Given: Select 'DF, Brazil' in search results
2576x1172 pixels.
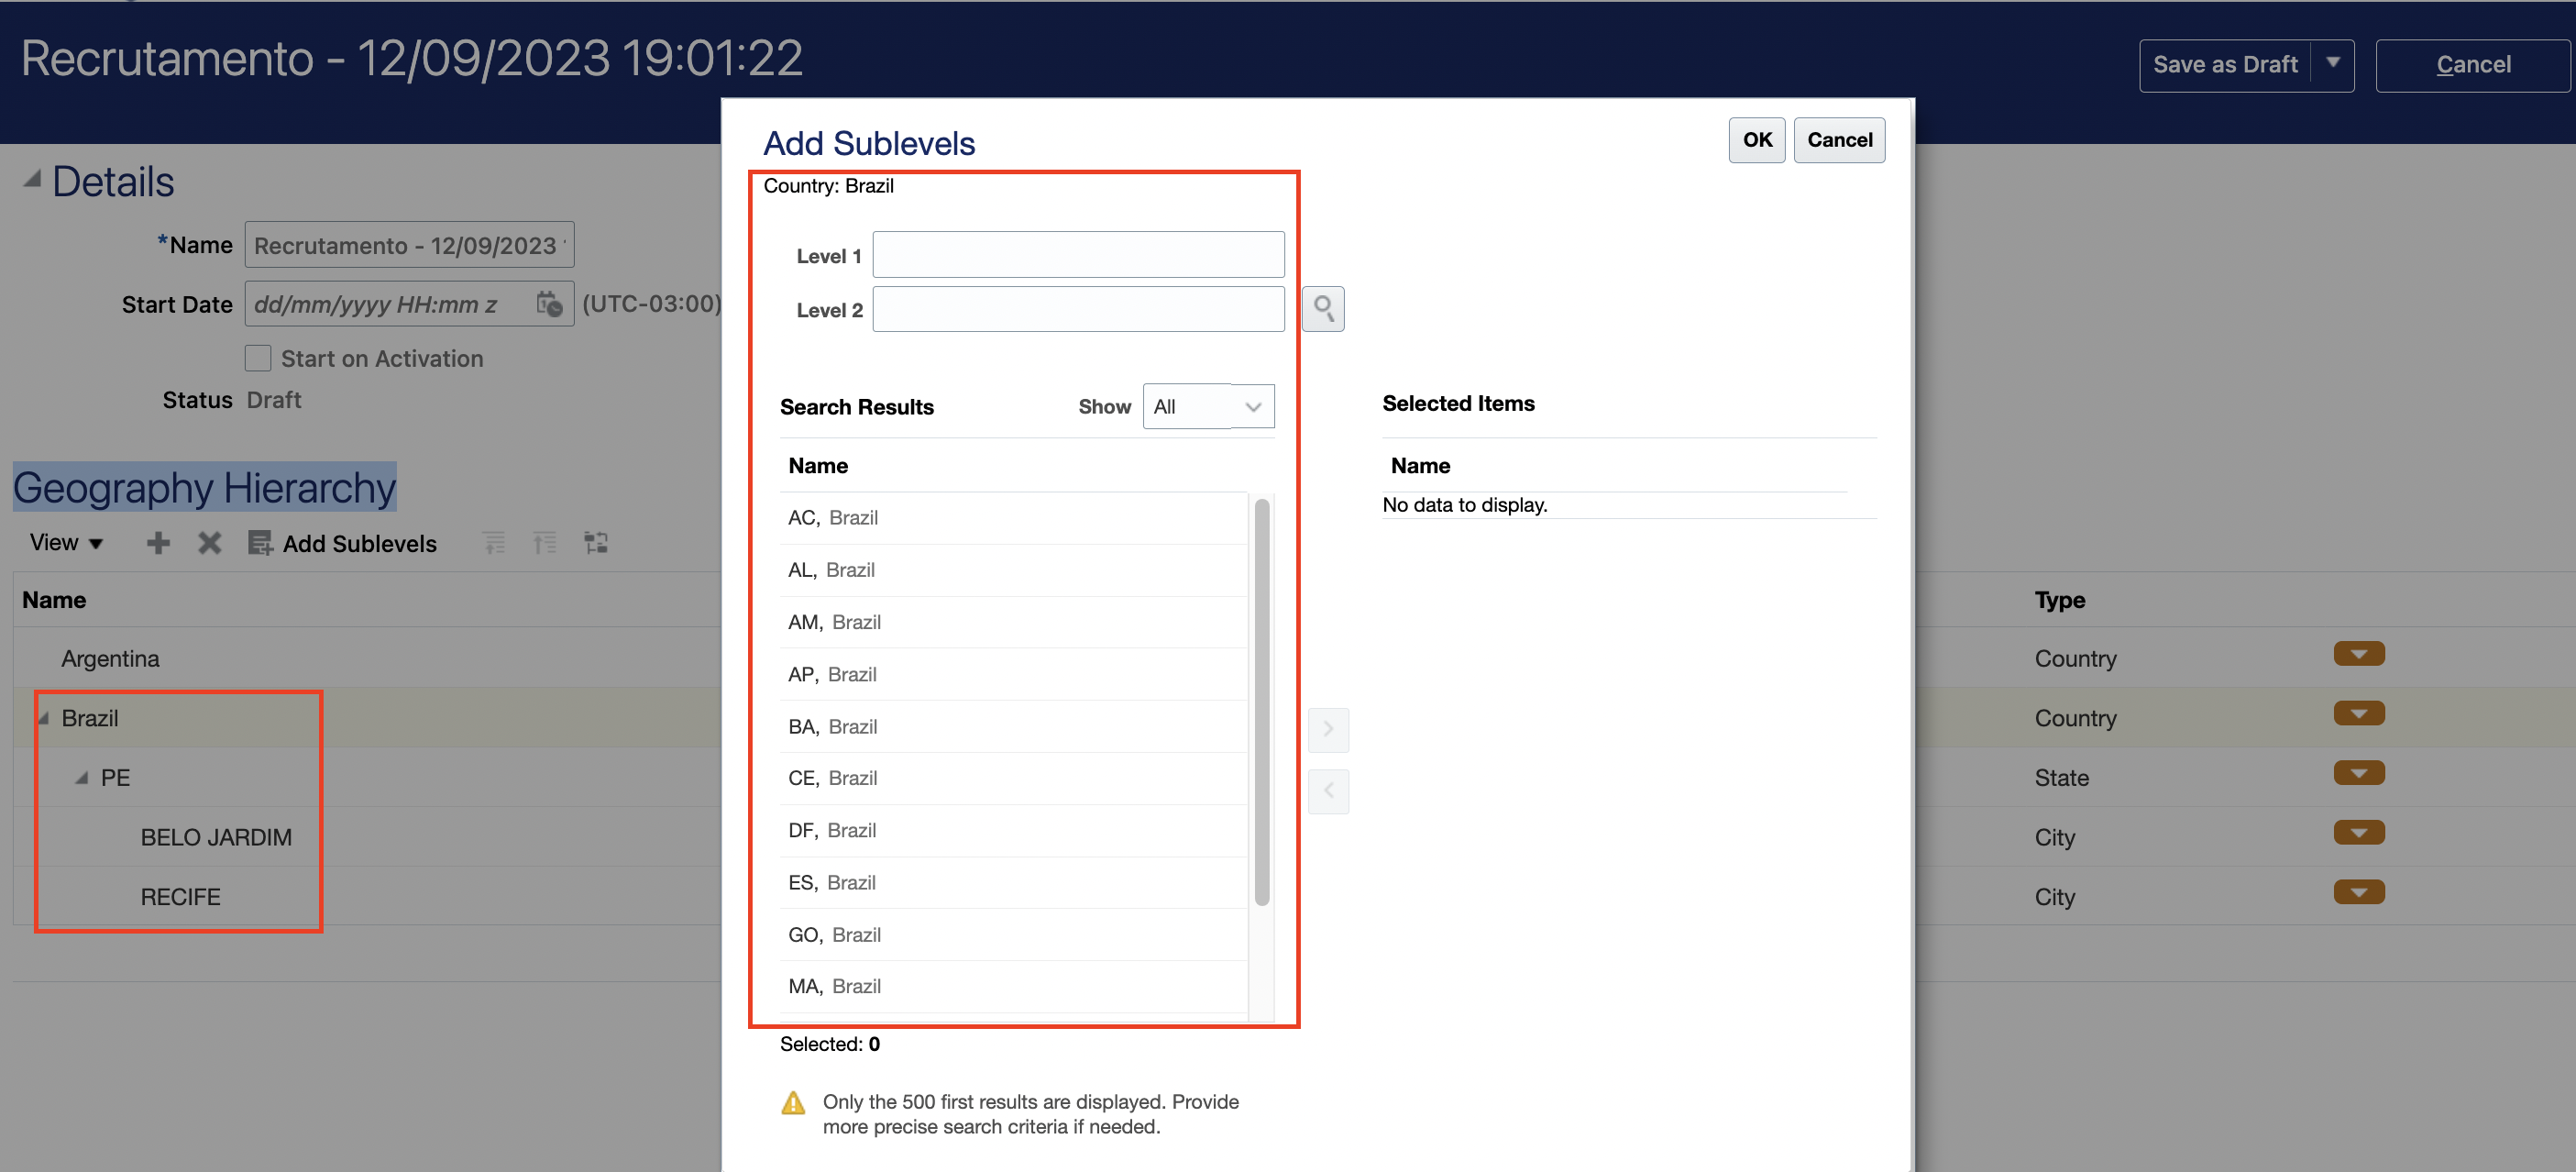Looking at the screenshot, I should click(1012, 830).
